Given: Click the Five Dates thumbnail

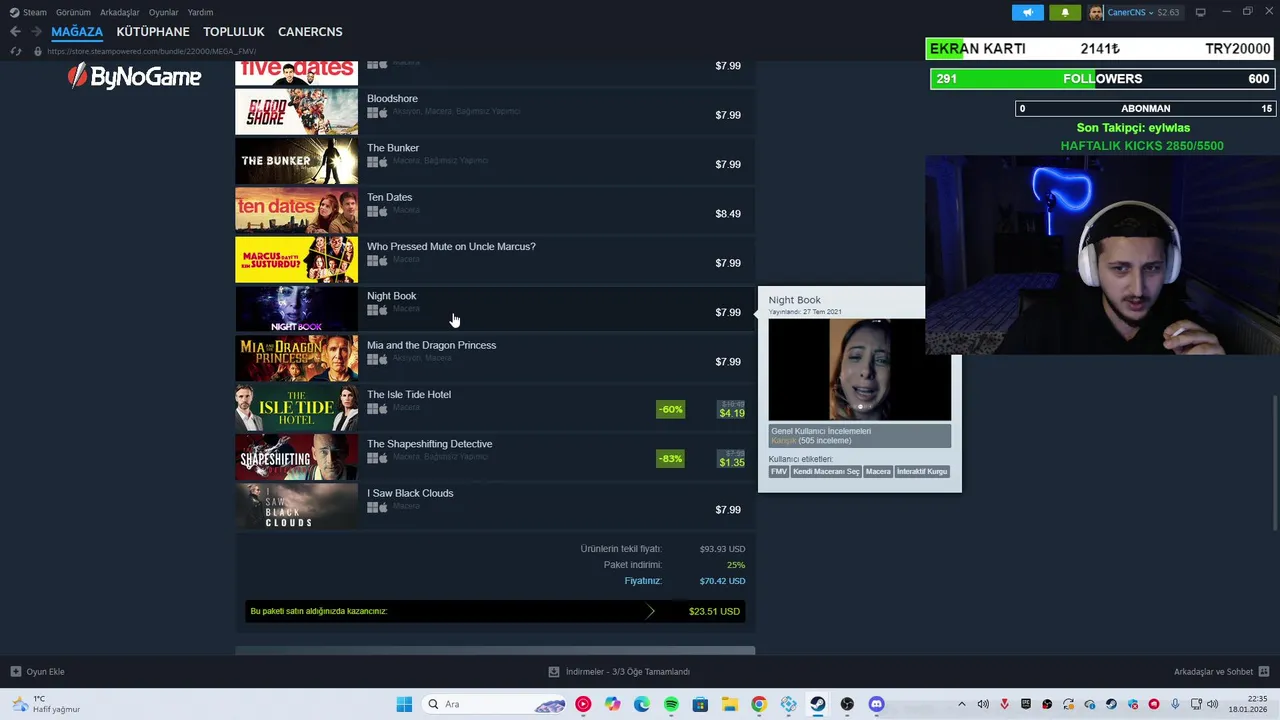Looking at the screenshot, I should click(296, 72).
